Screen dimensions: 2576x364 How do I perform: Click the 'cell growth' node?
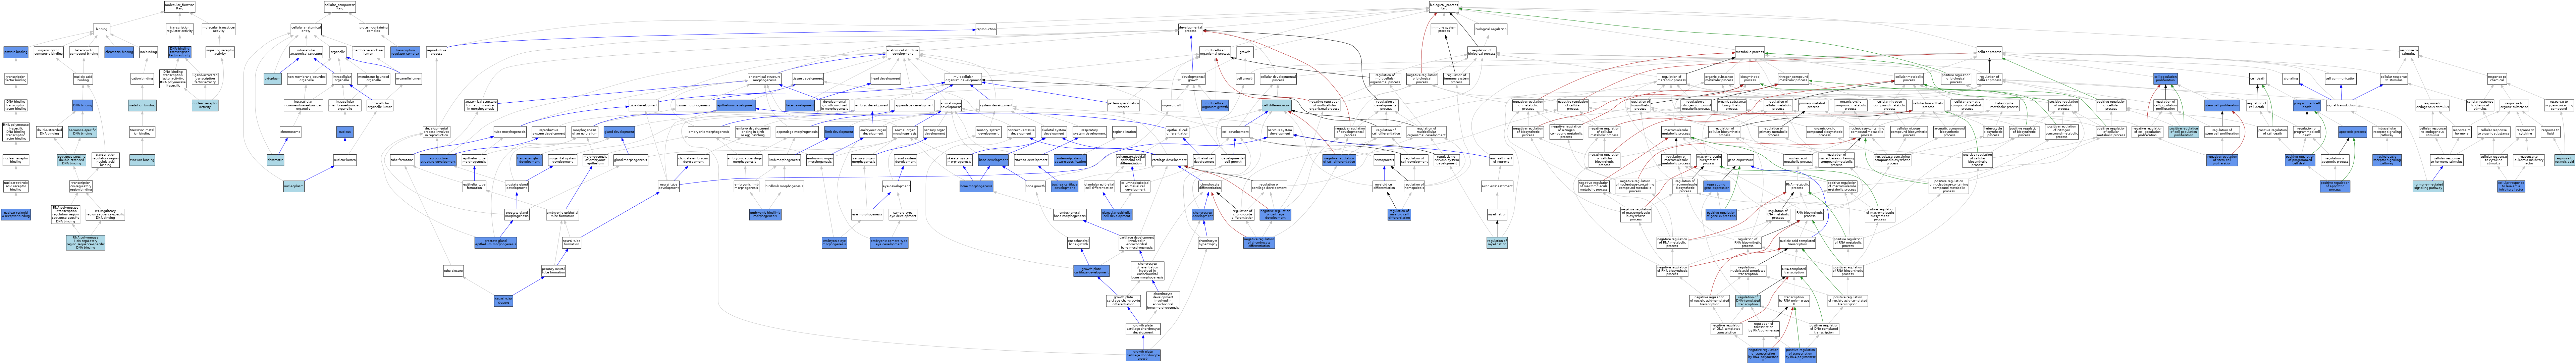(x=1245, y=79)
